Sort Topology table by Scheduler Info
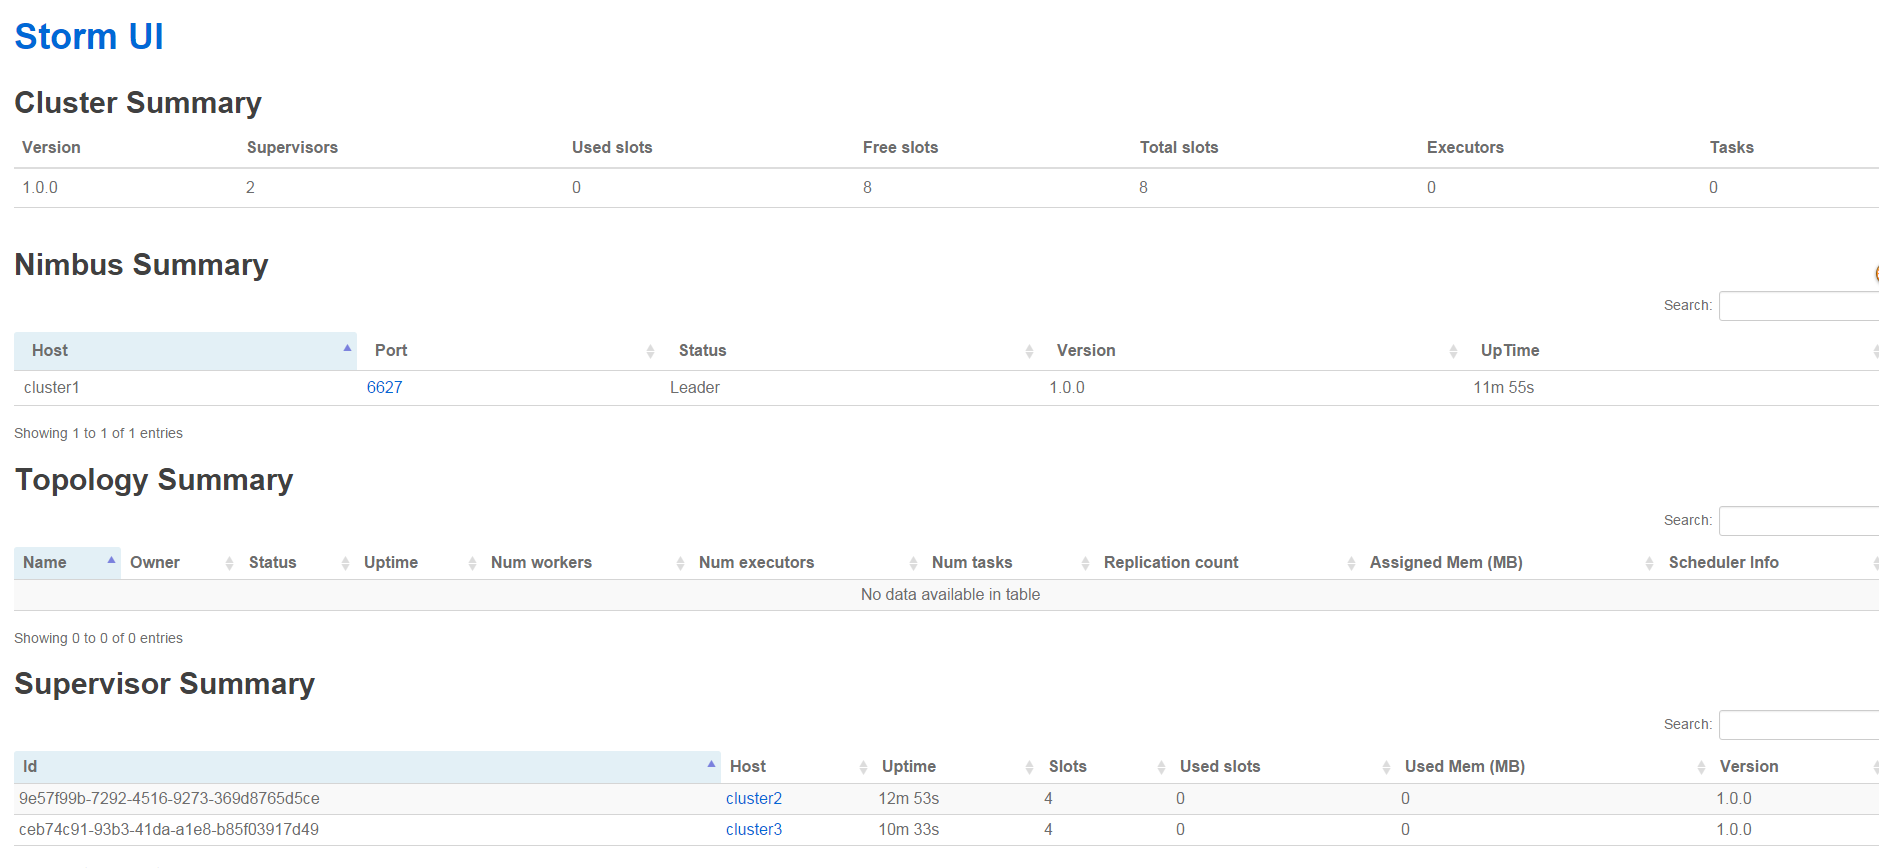The image size is (1879, 868). (x=1769, y=563)
